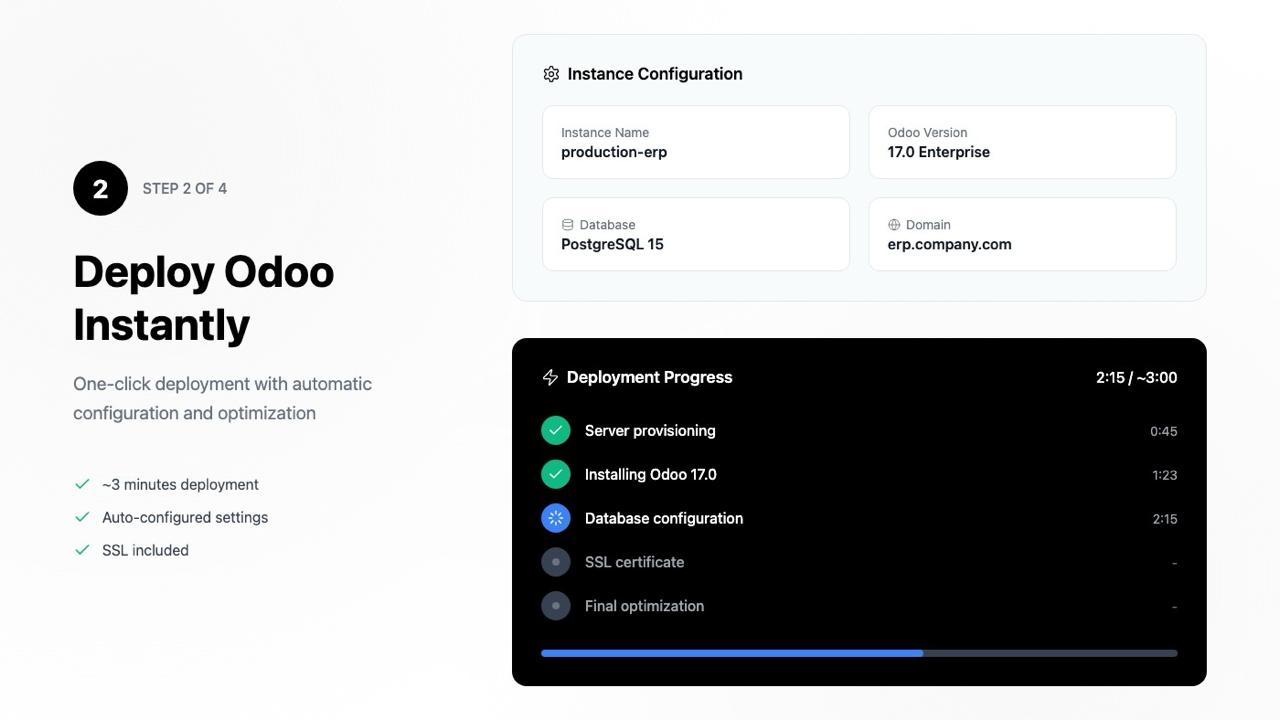Click the ~3 minutes deployment text
The width and height of the screenshot is (1280, 720).
180,484
